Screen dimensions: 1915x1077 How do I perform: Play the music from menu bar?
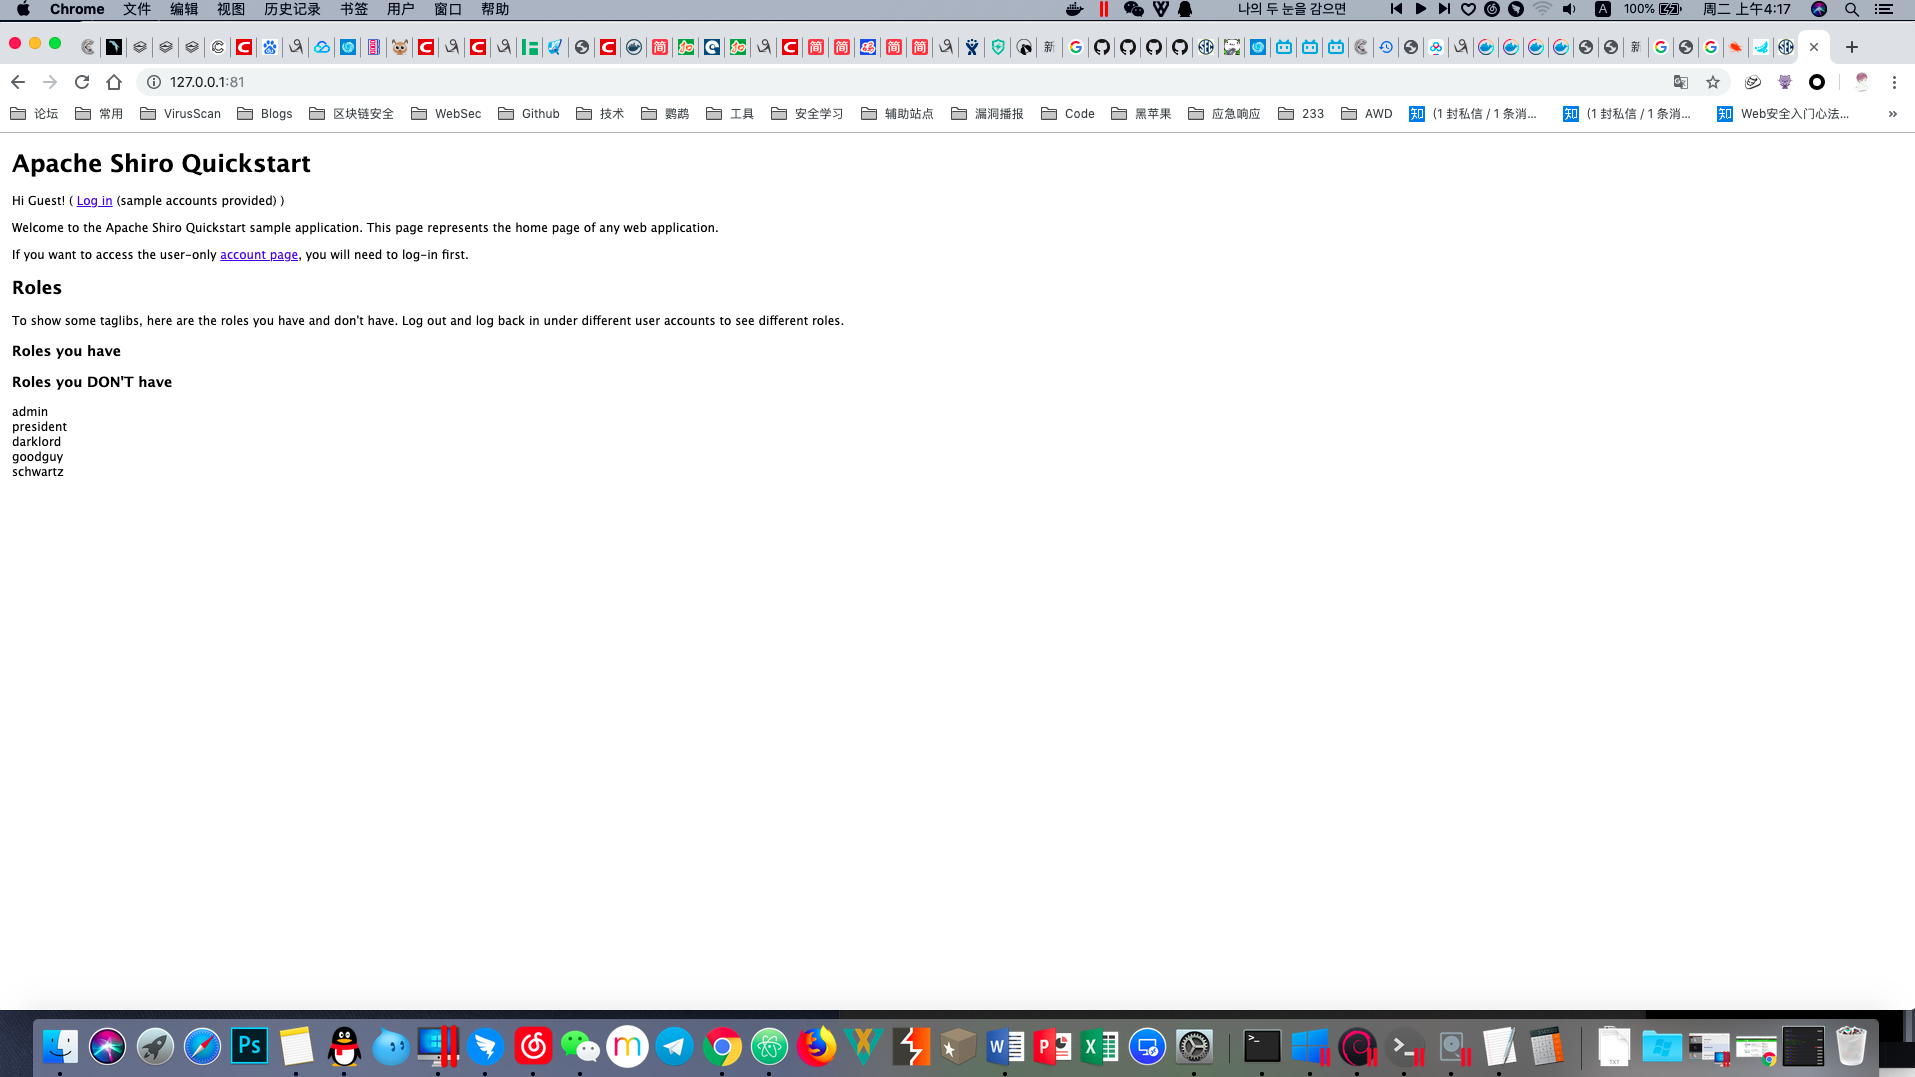click(1420, 9)
